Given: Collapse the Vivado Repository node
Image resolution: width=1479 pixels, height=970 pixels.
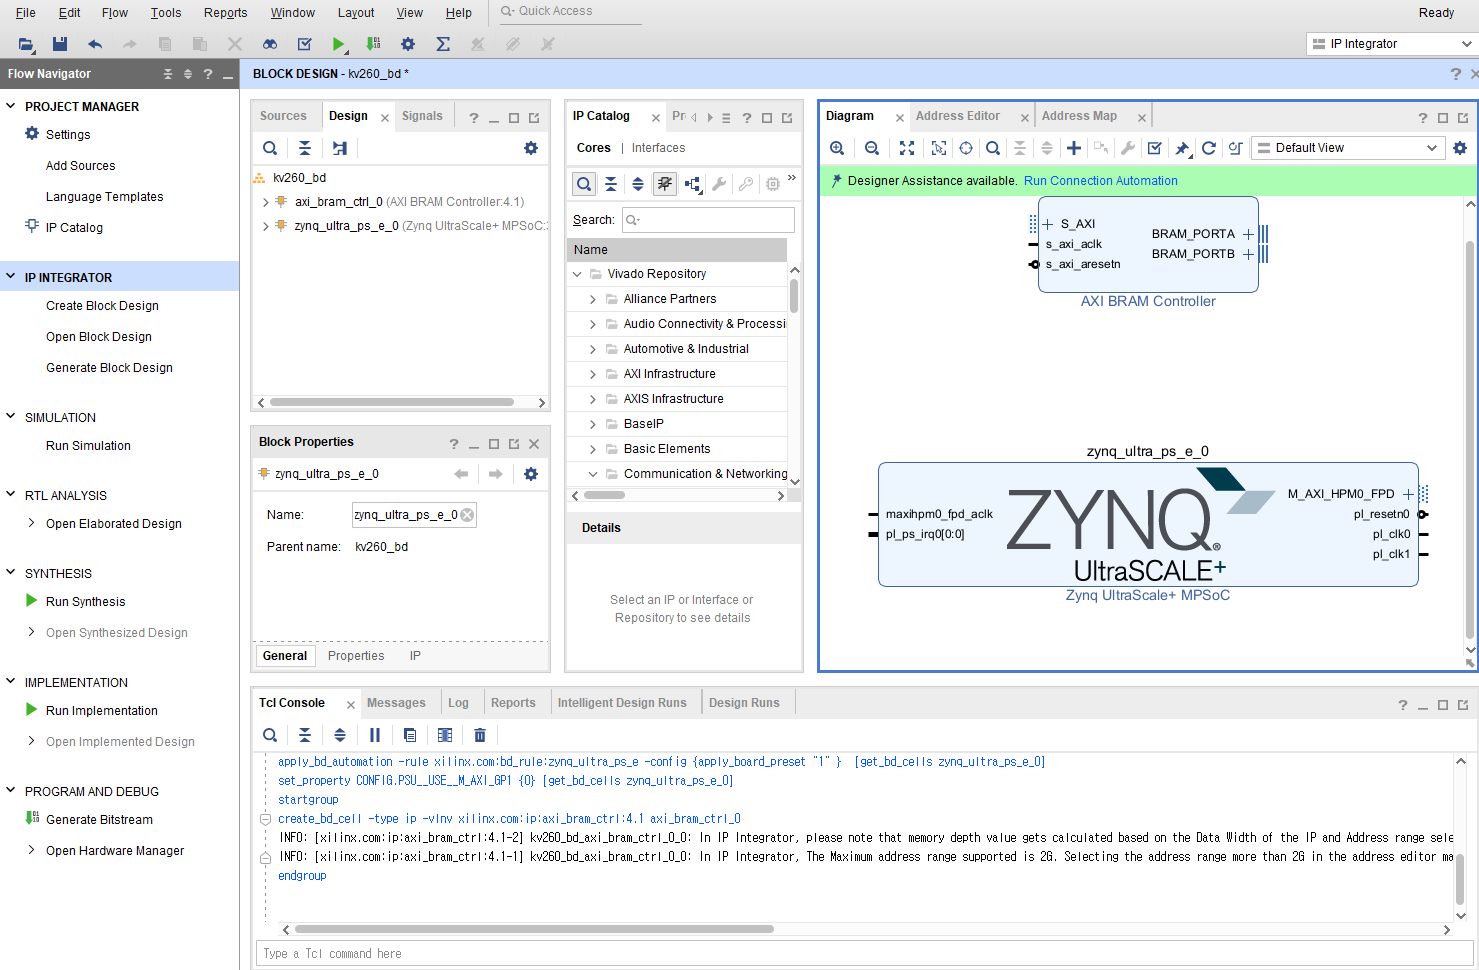Looking at the screenshot, I should pos(577,274).
